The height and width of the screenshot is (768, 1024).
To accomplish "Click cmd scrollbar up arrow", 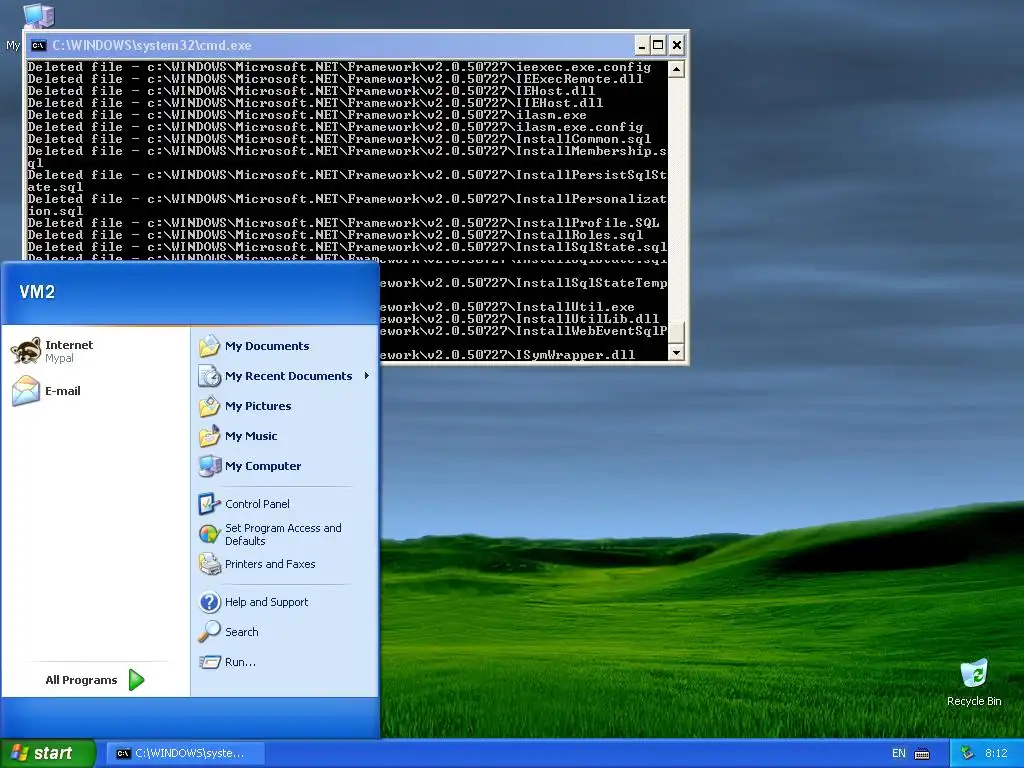I will point(677,69).
